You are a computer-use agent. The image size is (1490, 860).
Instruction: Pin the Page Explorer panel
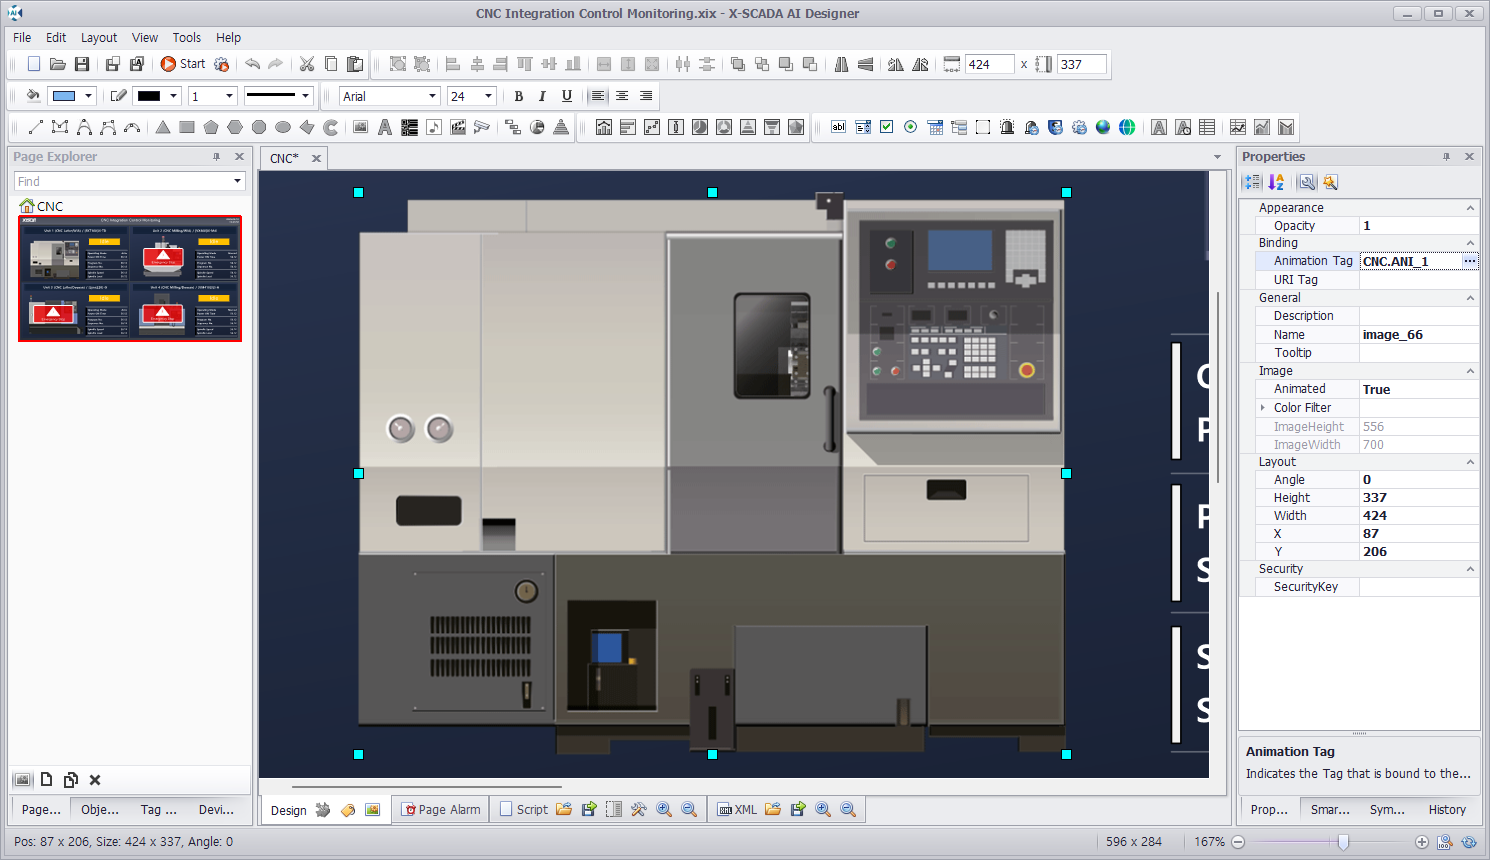216,157
